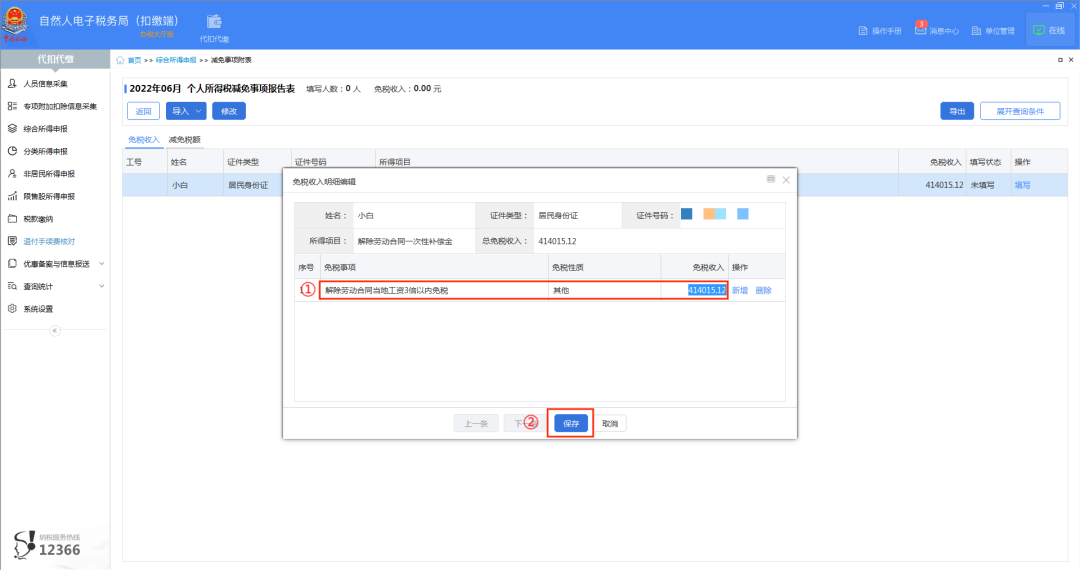Click the 展开查询条件 button
Image resolution: width=1080 pixels, height=570 pixels.
pyautogui.click(x=1019, y=111)
